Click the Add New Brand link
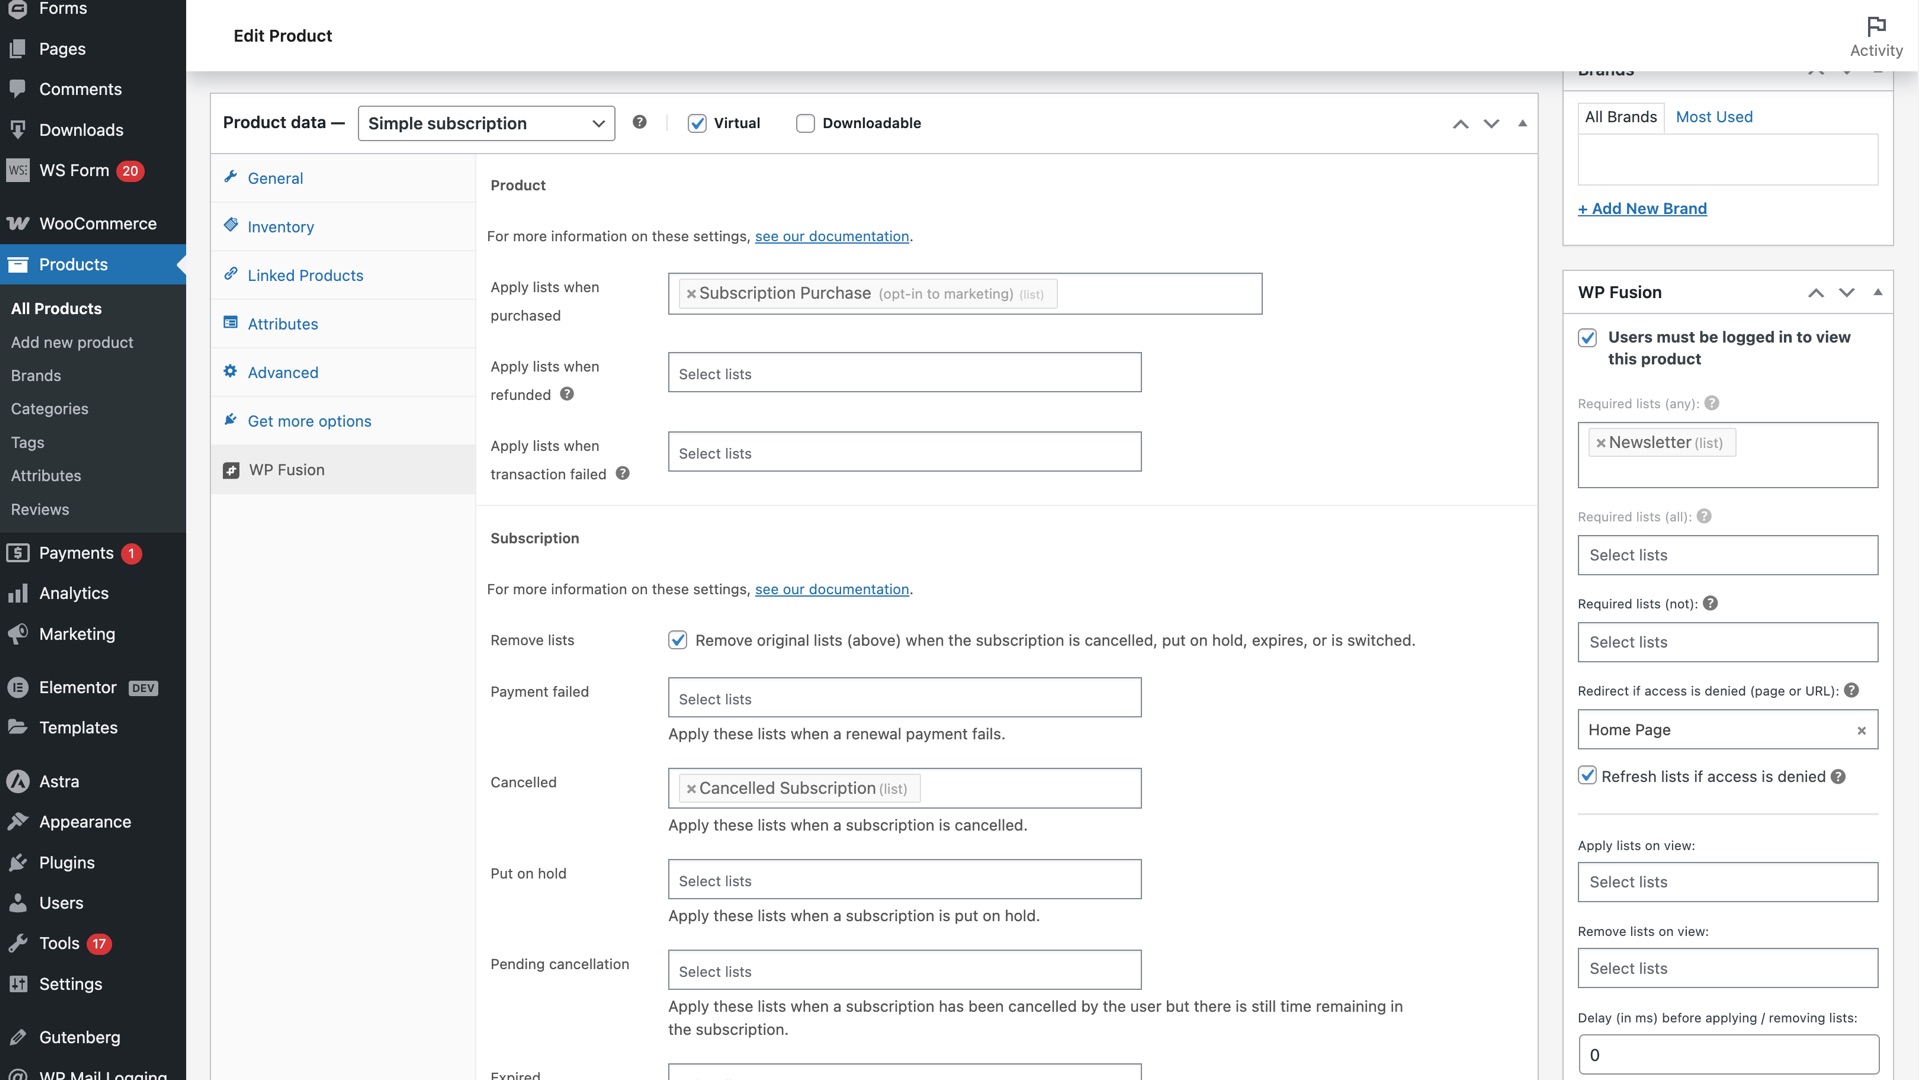The width and height of the screenshot is (1920, 1080). click(1642, 209)
